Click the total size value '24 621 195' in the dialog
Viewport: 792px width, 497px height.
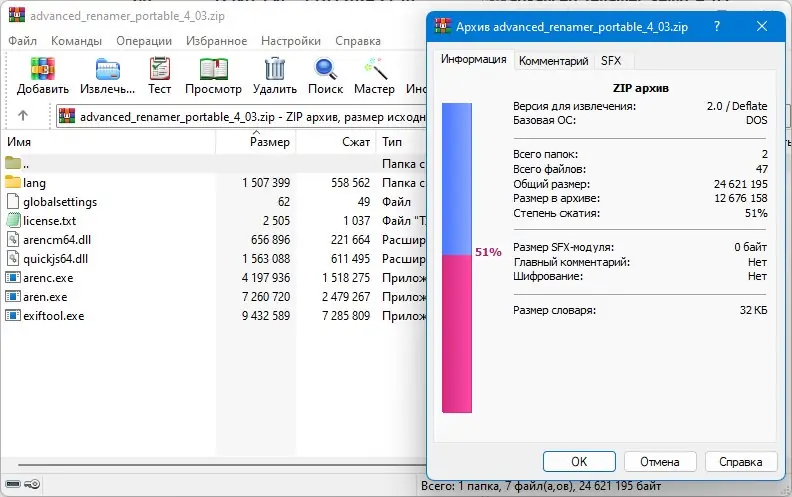pyautogui.click(x=740, y=184)
